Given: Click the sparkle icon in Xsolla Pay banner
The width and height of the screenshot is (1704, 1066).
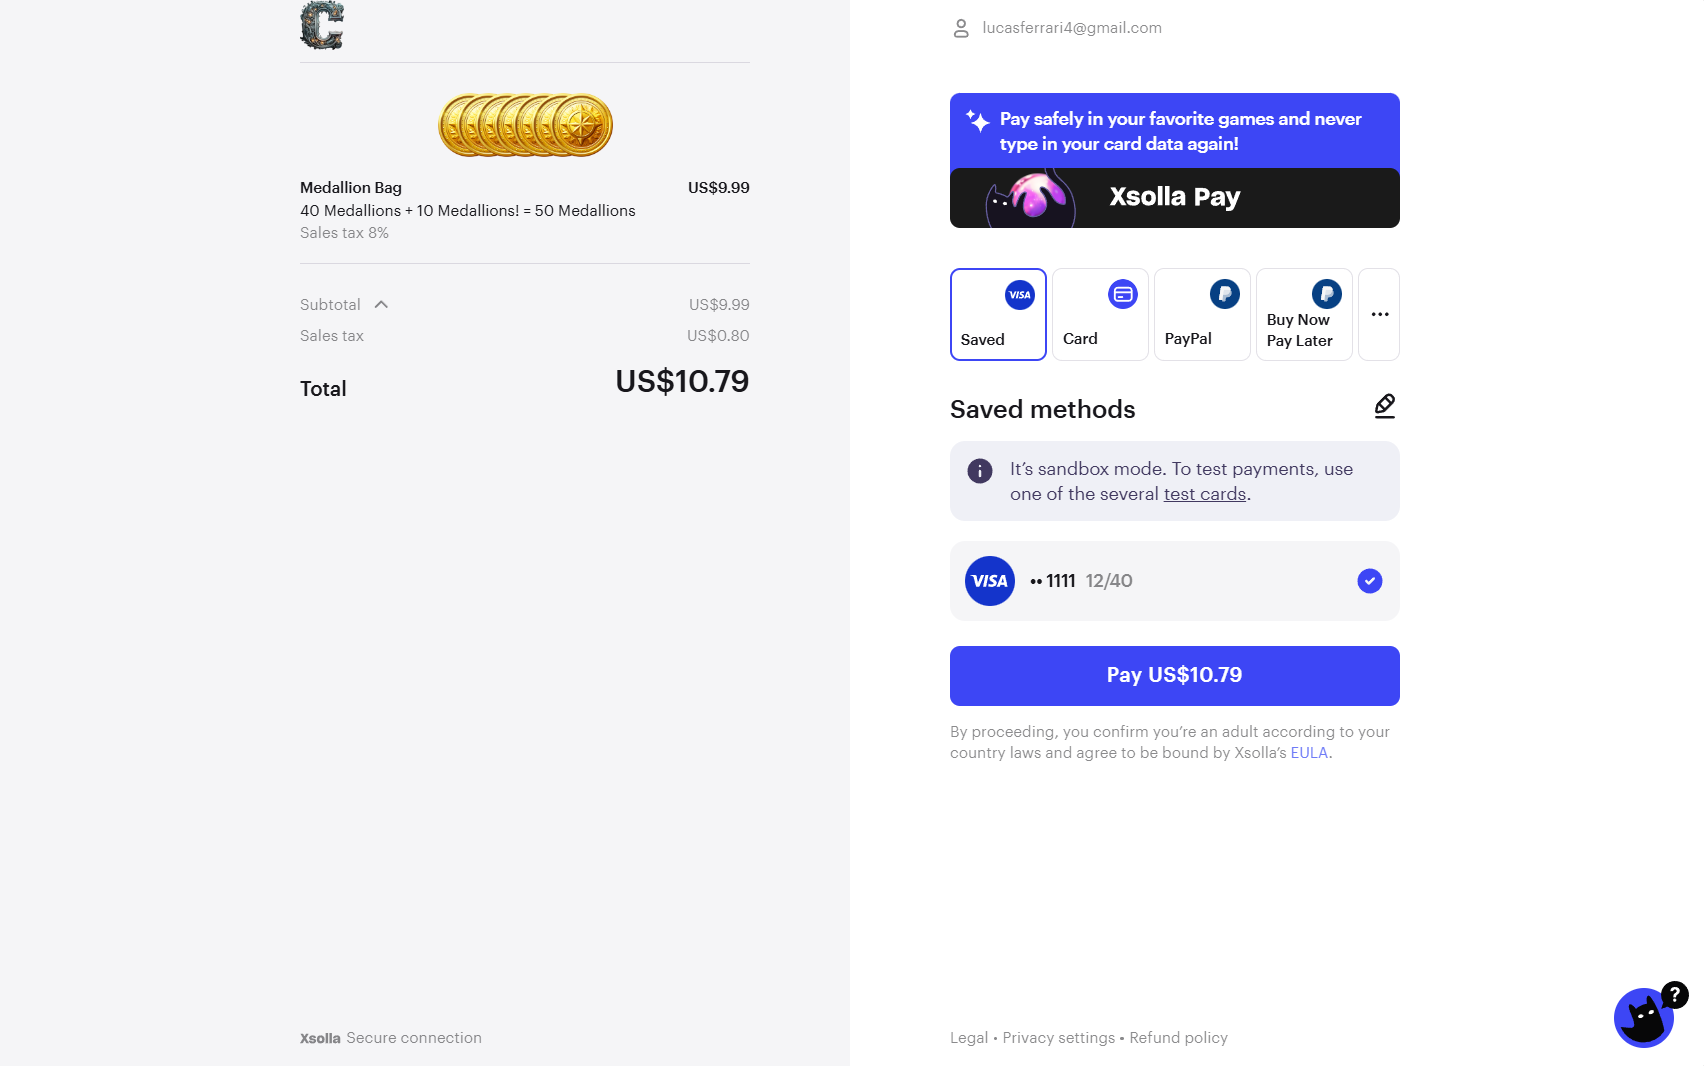Looking at the screenshot, I should click(978, 121).
